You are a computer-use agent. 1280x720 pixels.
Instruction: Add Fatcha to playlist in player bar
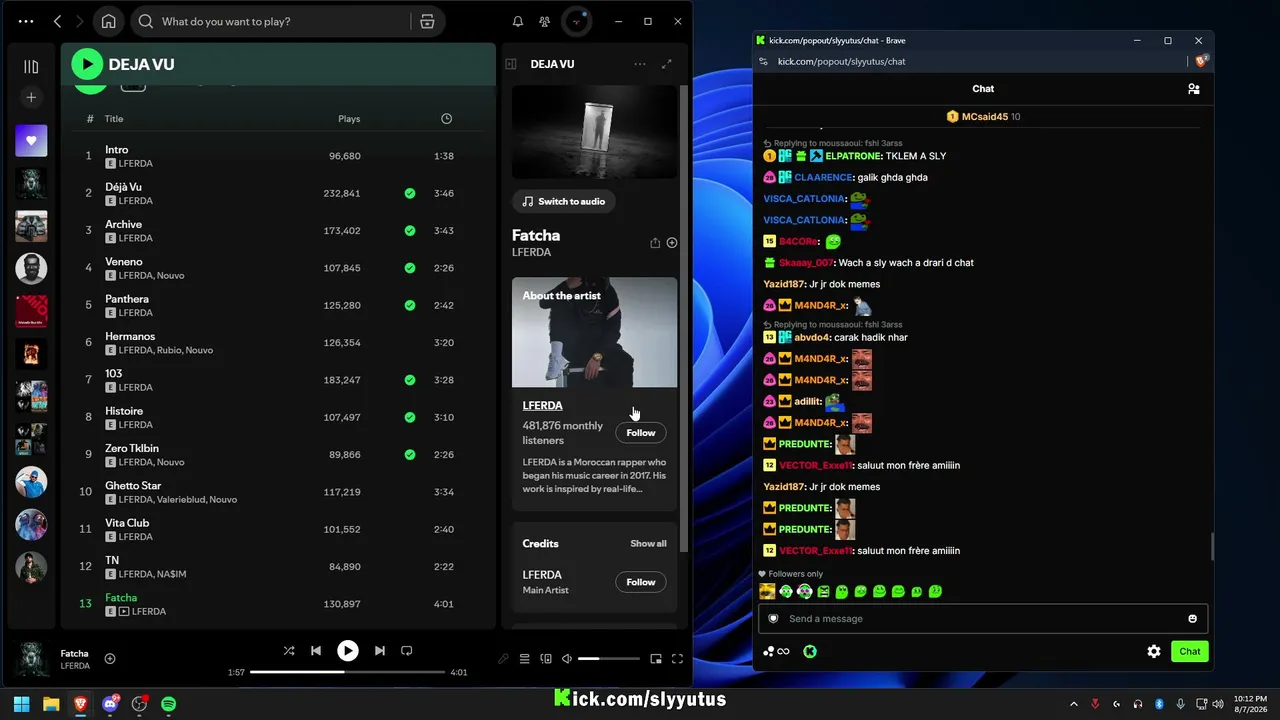(110, 659)
